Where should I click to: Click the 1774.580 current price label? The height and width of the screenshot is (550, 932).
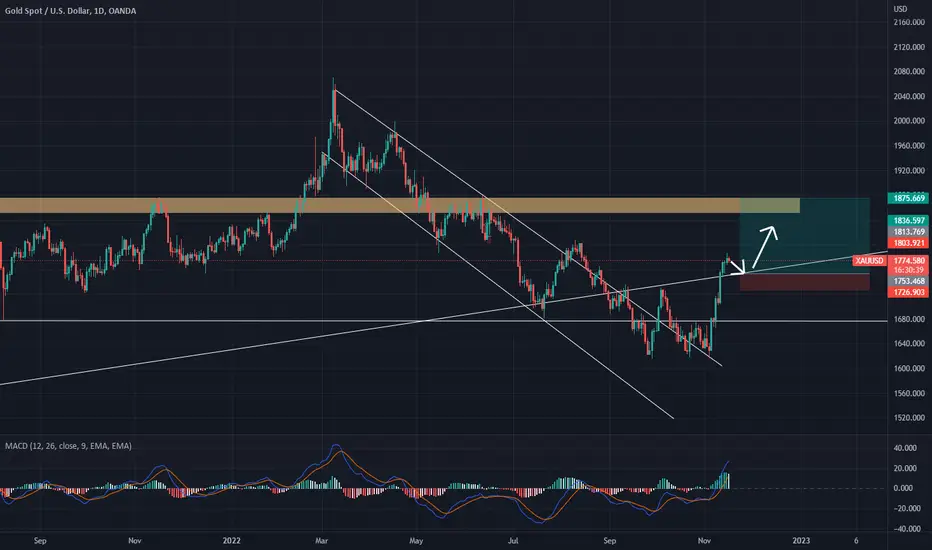[x=908, y=260]
